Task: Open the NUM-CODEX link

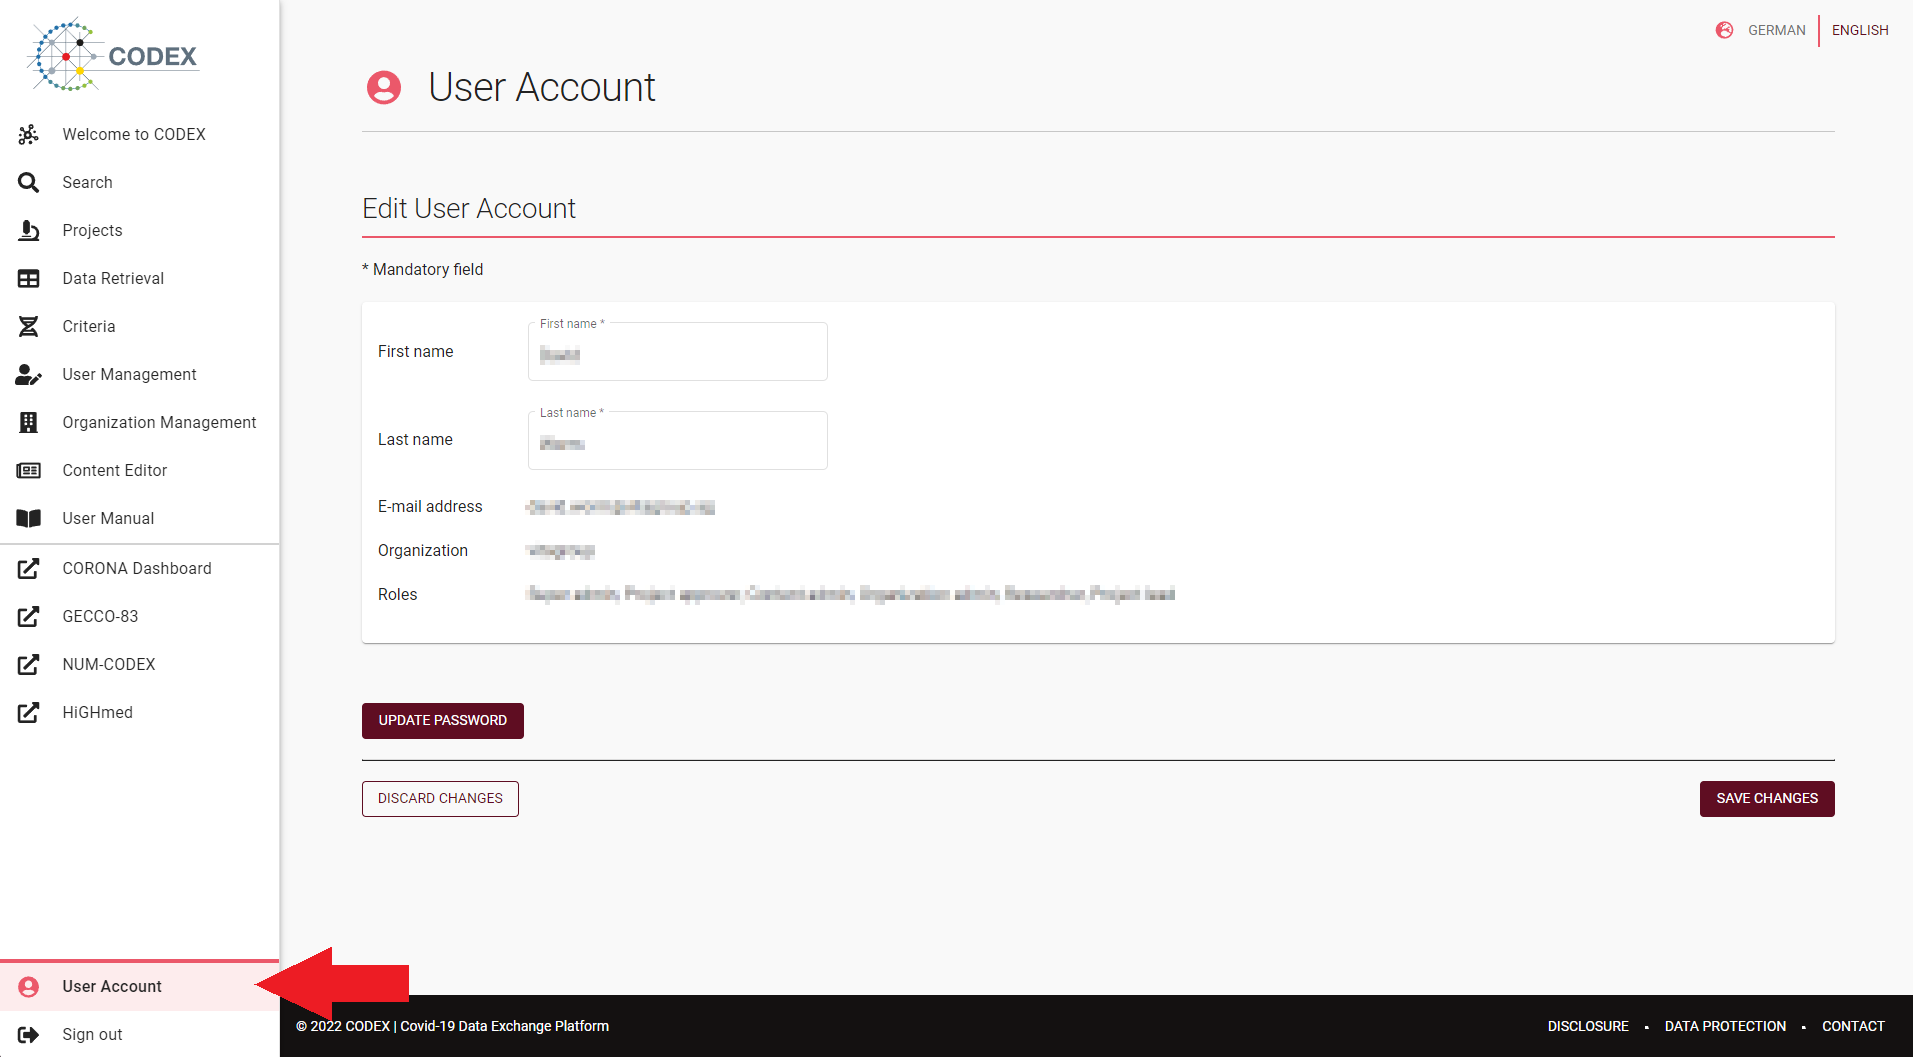Action: [139, 664]
